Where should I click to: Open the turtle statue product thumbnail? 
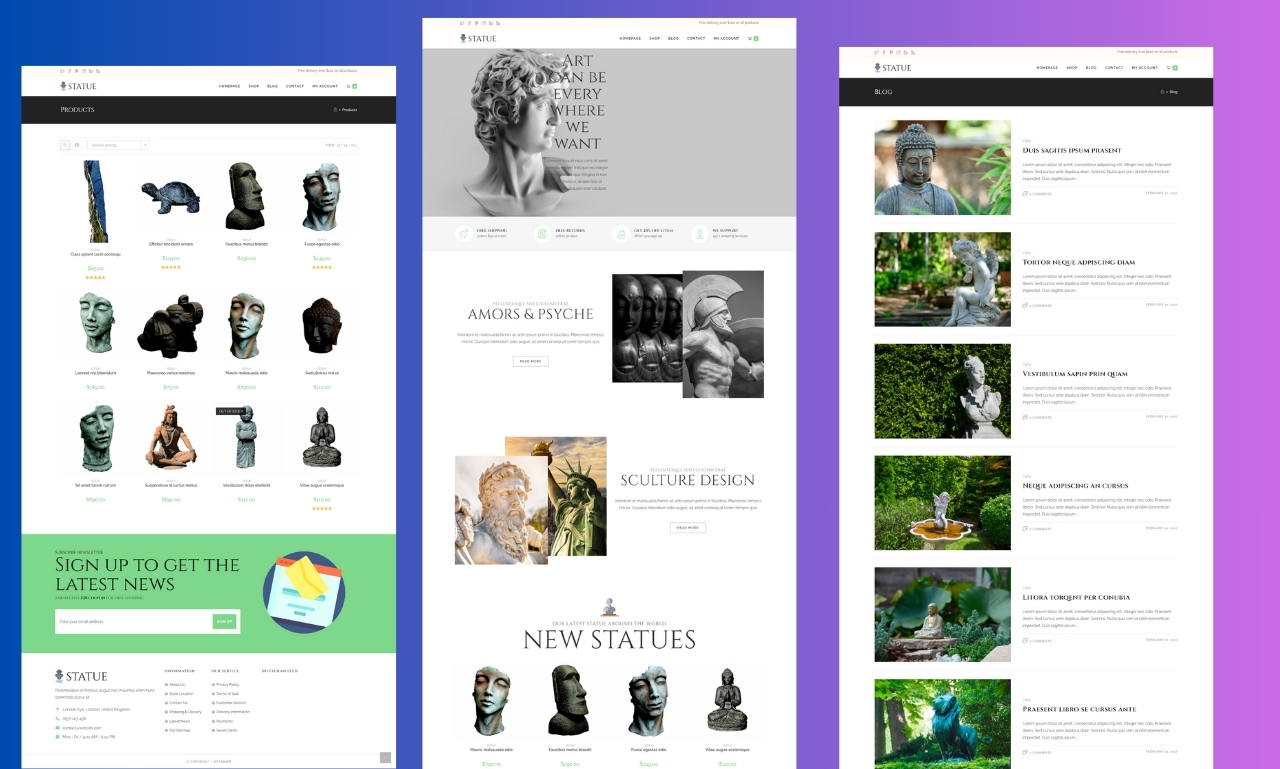[x=169, y=197]
